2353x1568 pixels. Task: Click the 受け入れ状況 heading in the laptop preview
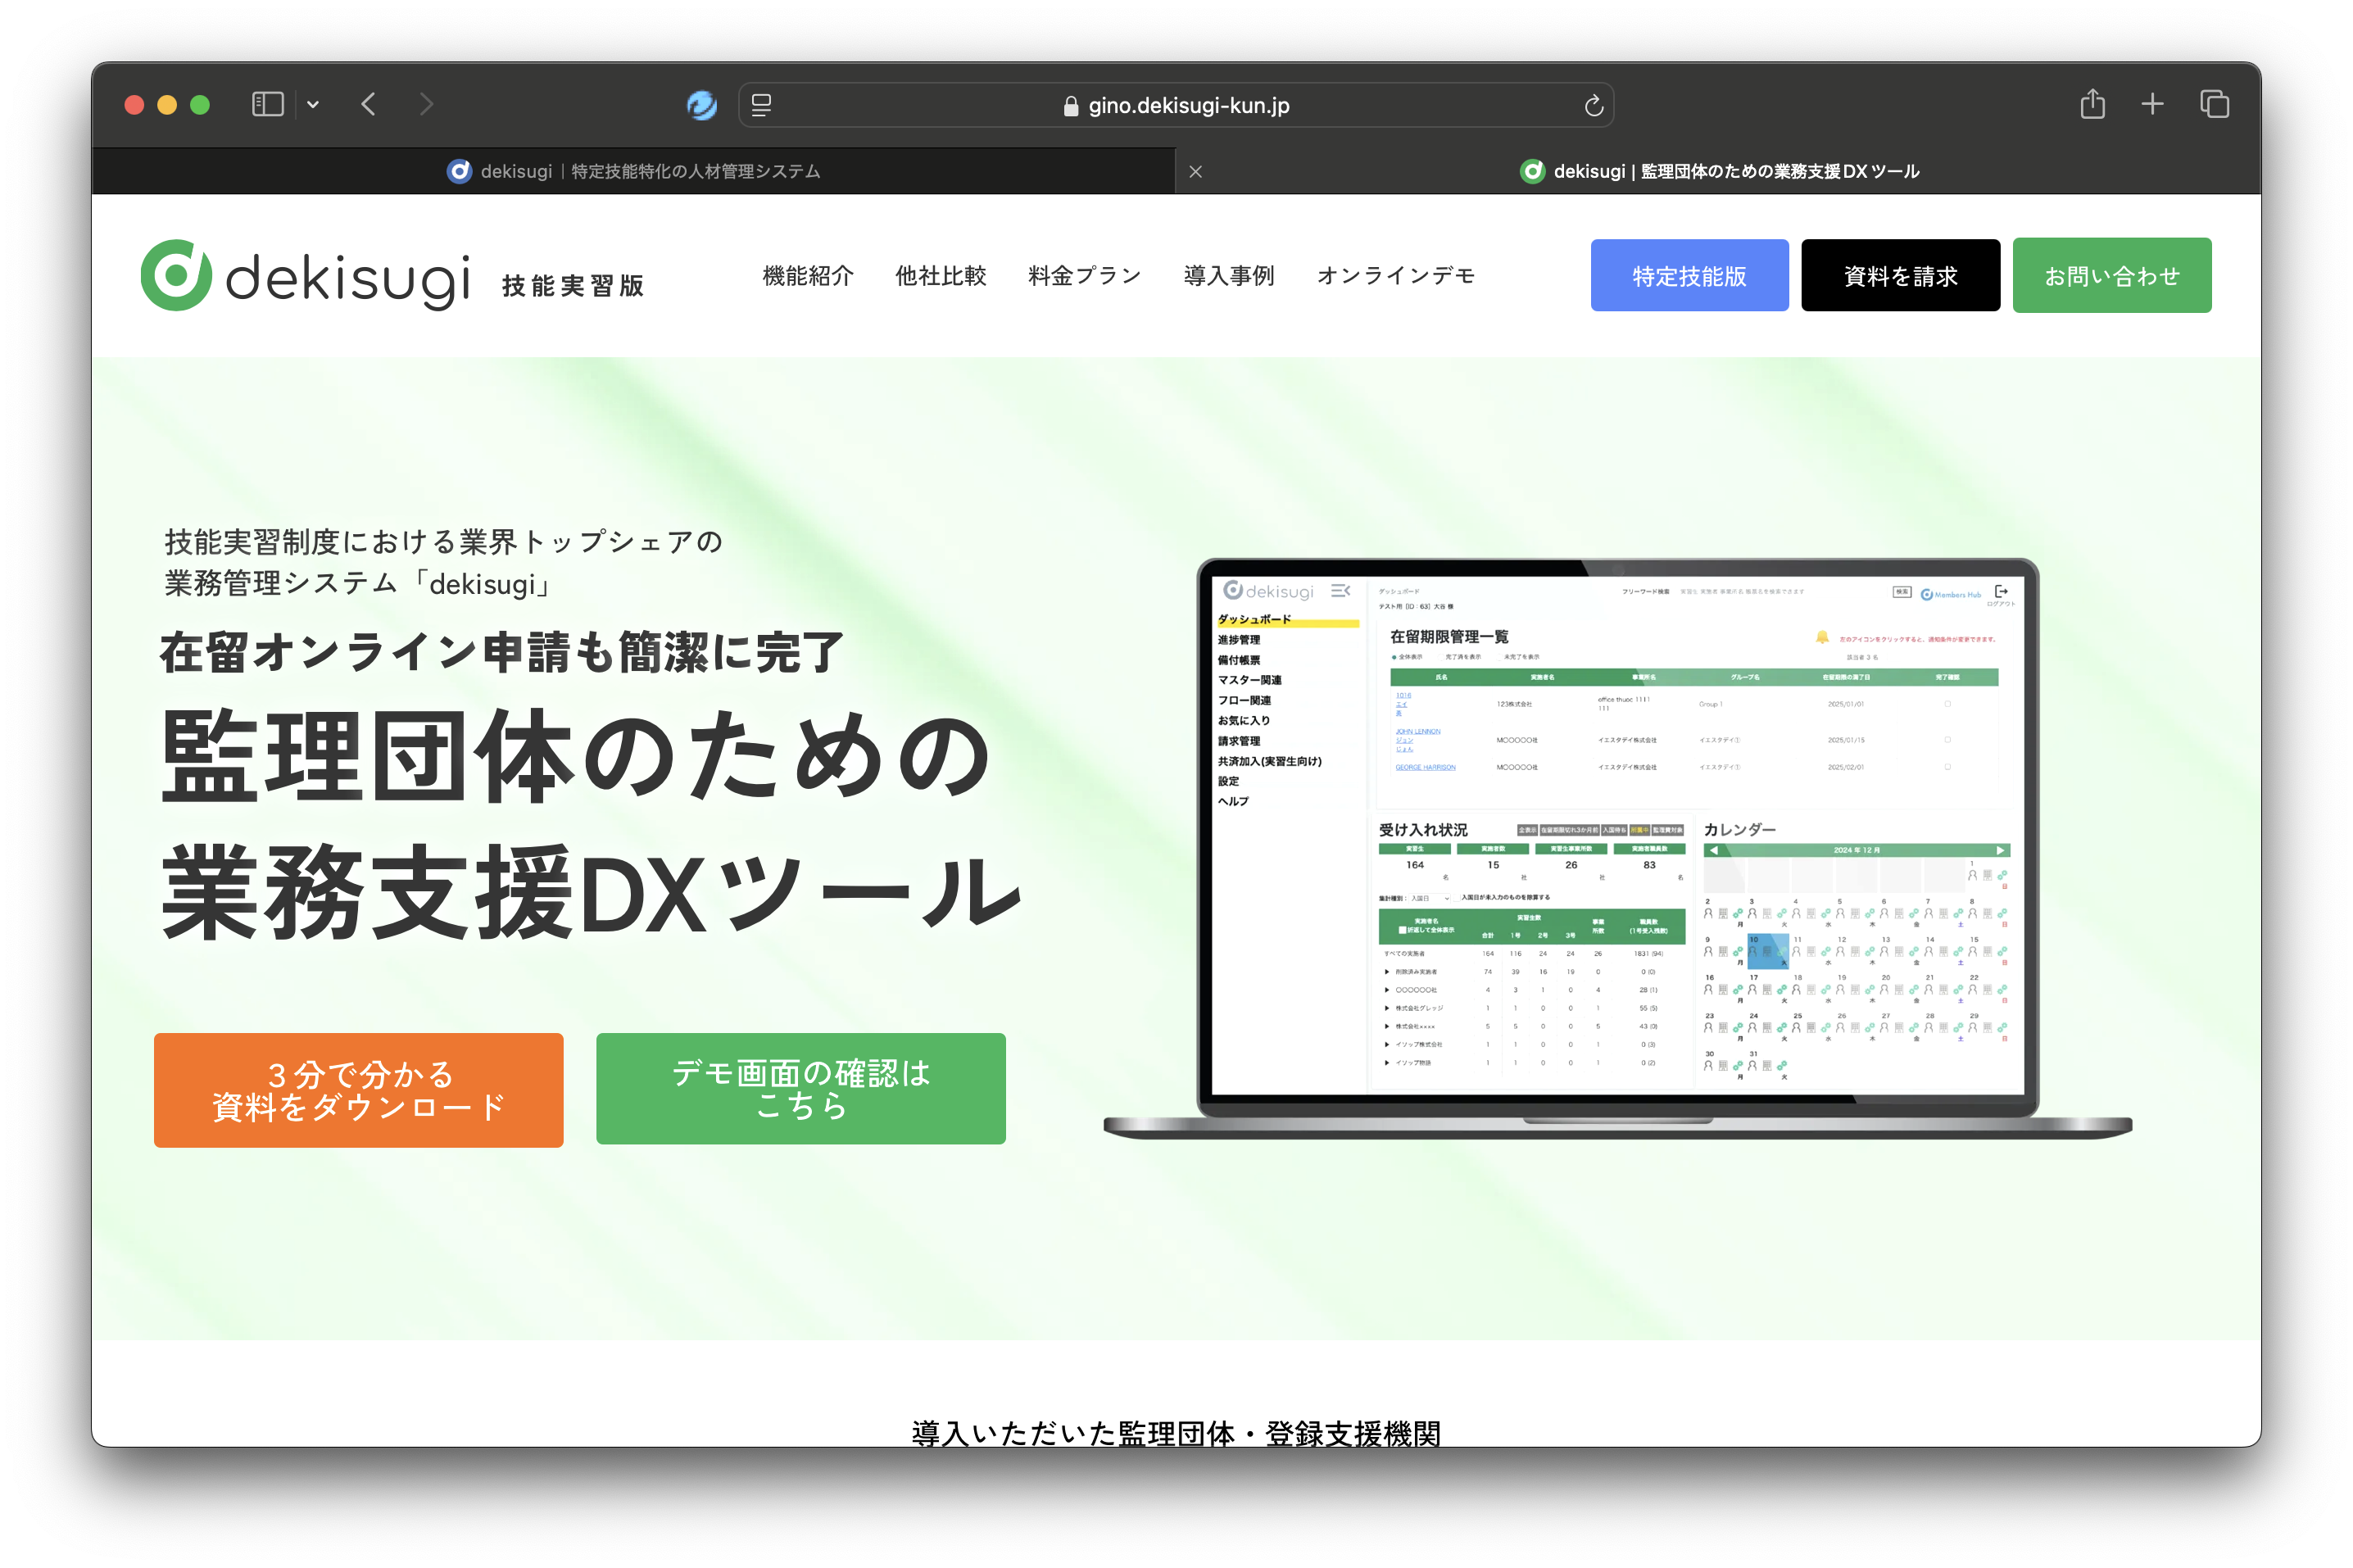click(1423, 829)
